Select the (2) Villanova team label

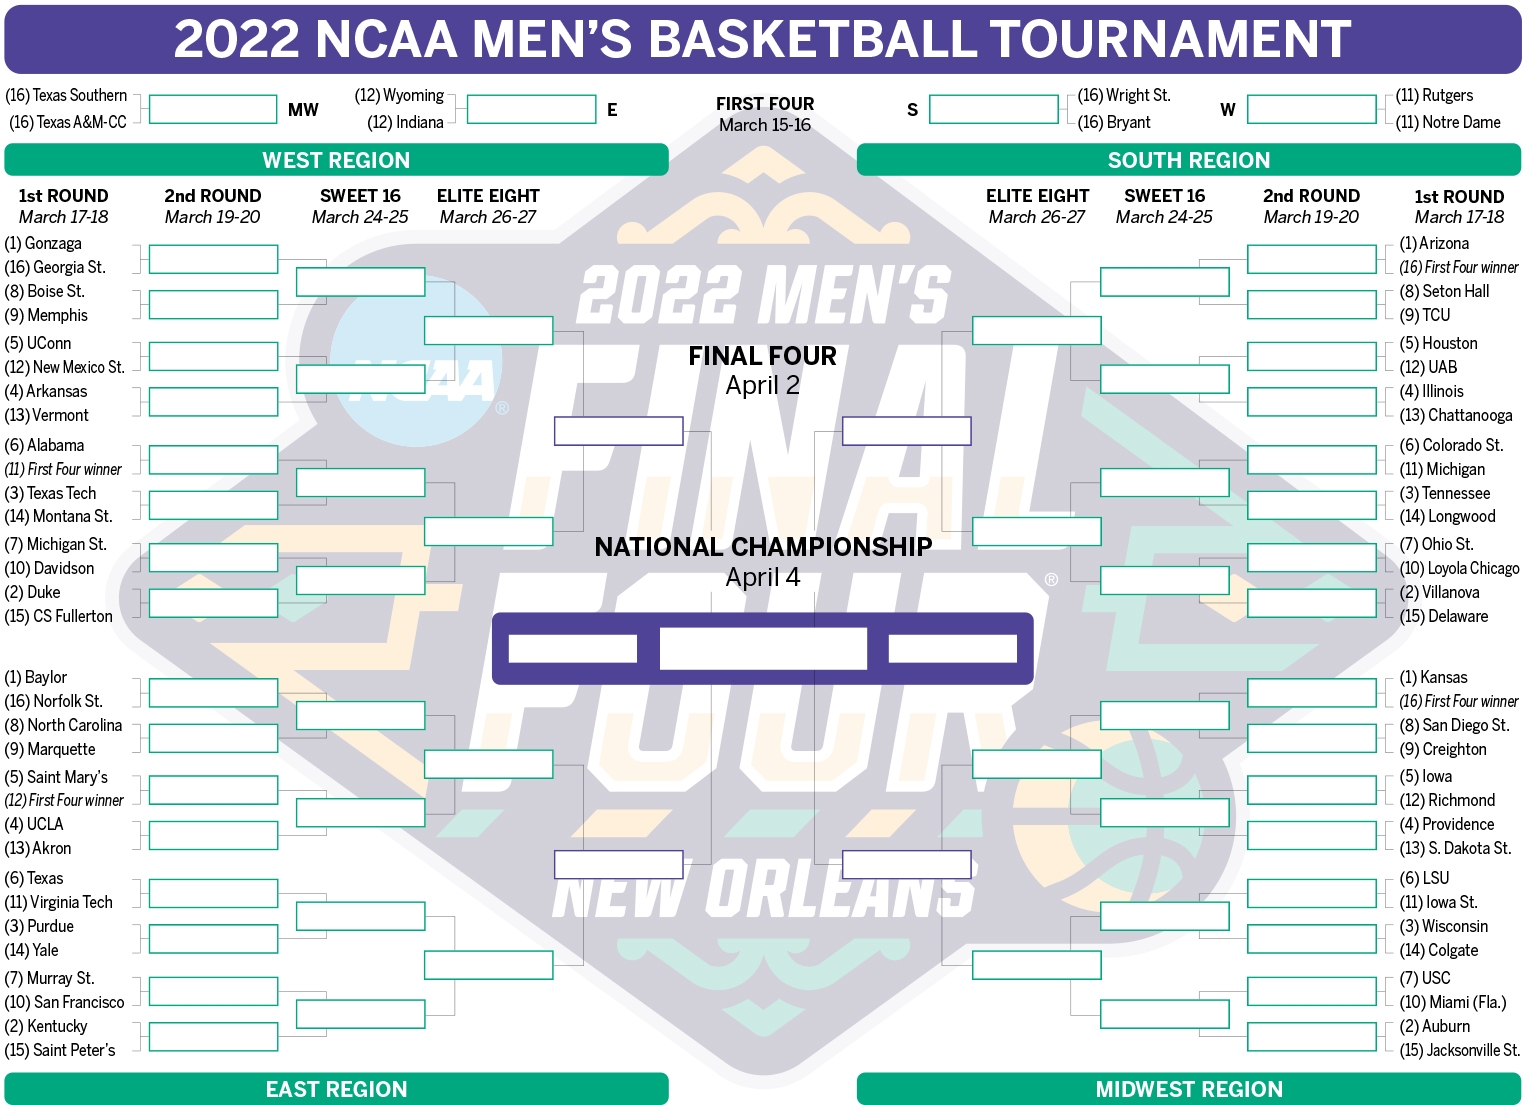tap(1439, 592)
